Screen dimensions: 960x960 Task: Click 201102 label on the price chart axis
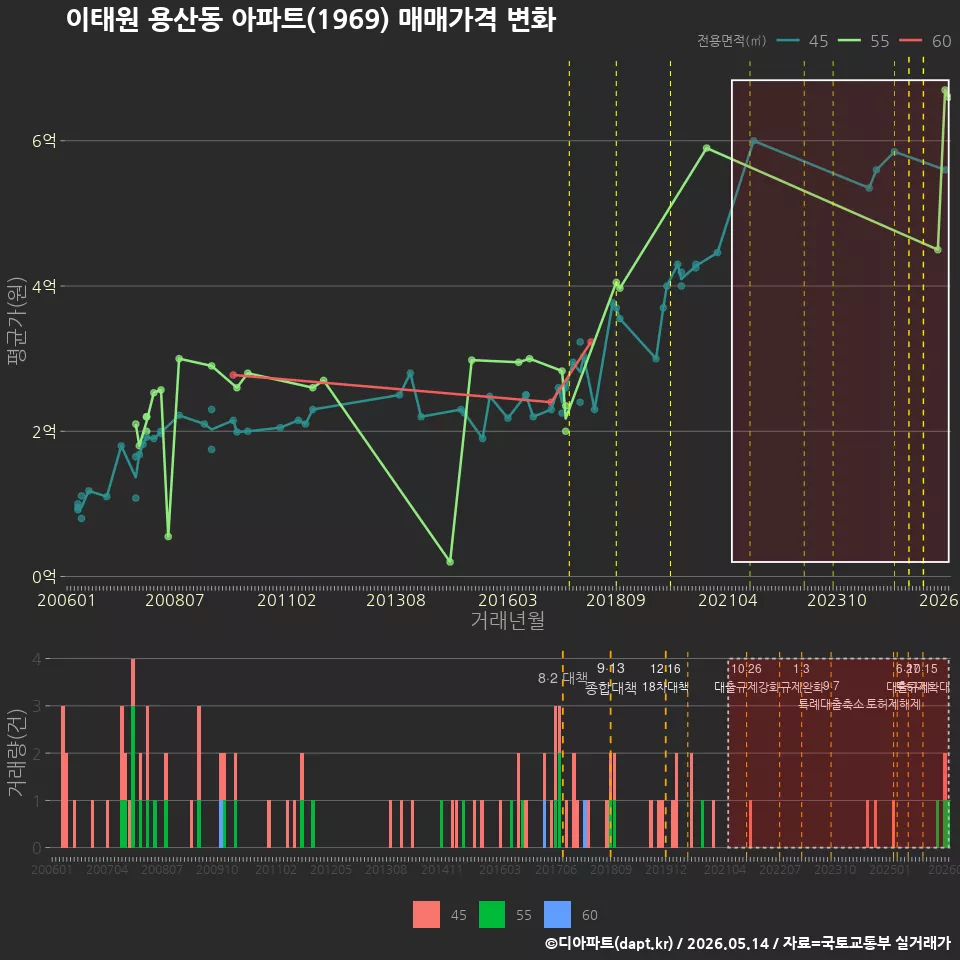point(287,600)
